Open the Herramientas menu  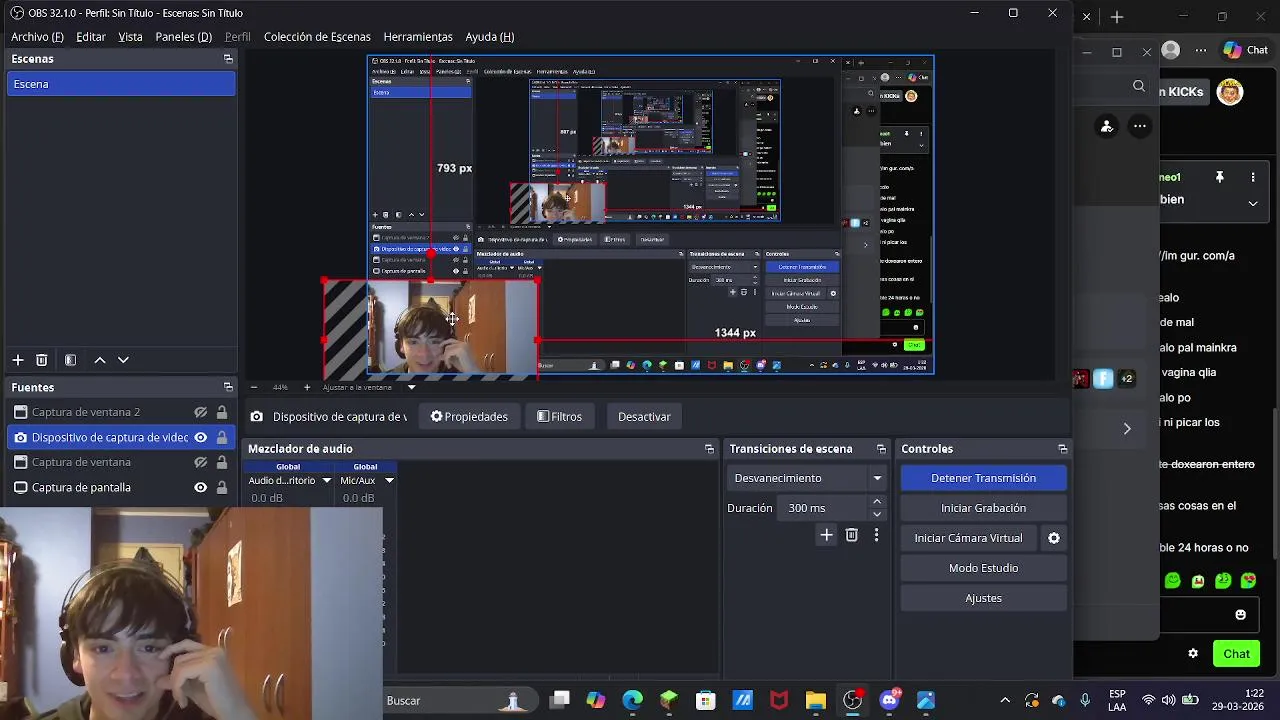pos(418,37)
